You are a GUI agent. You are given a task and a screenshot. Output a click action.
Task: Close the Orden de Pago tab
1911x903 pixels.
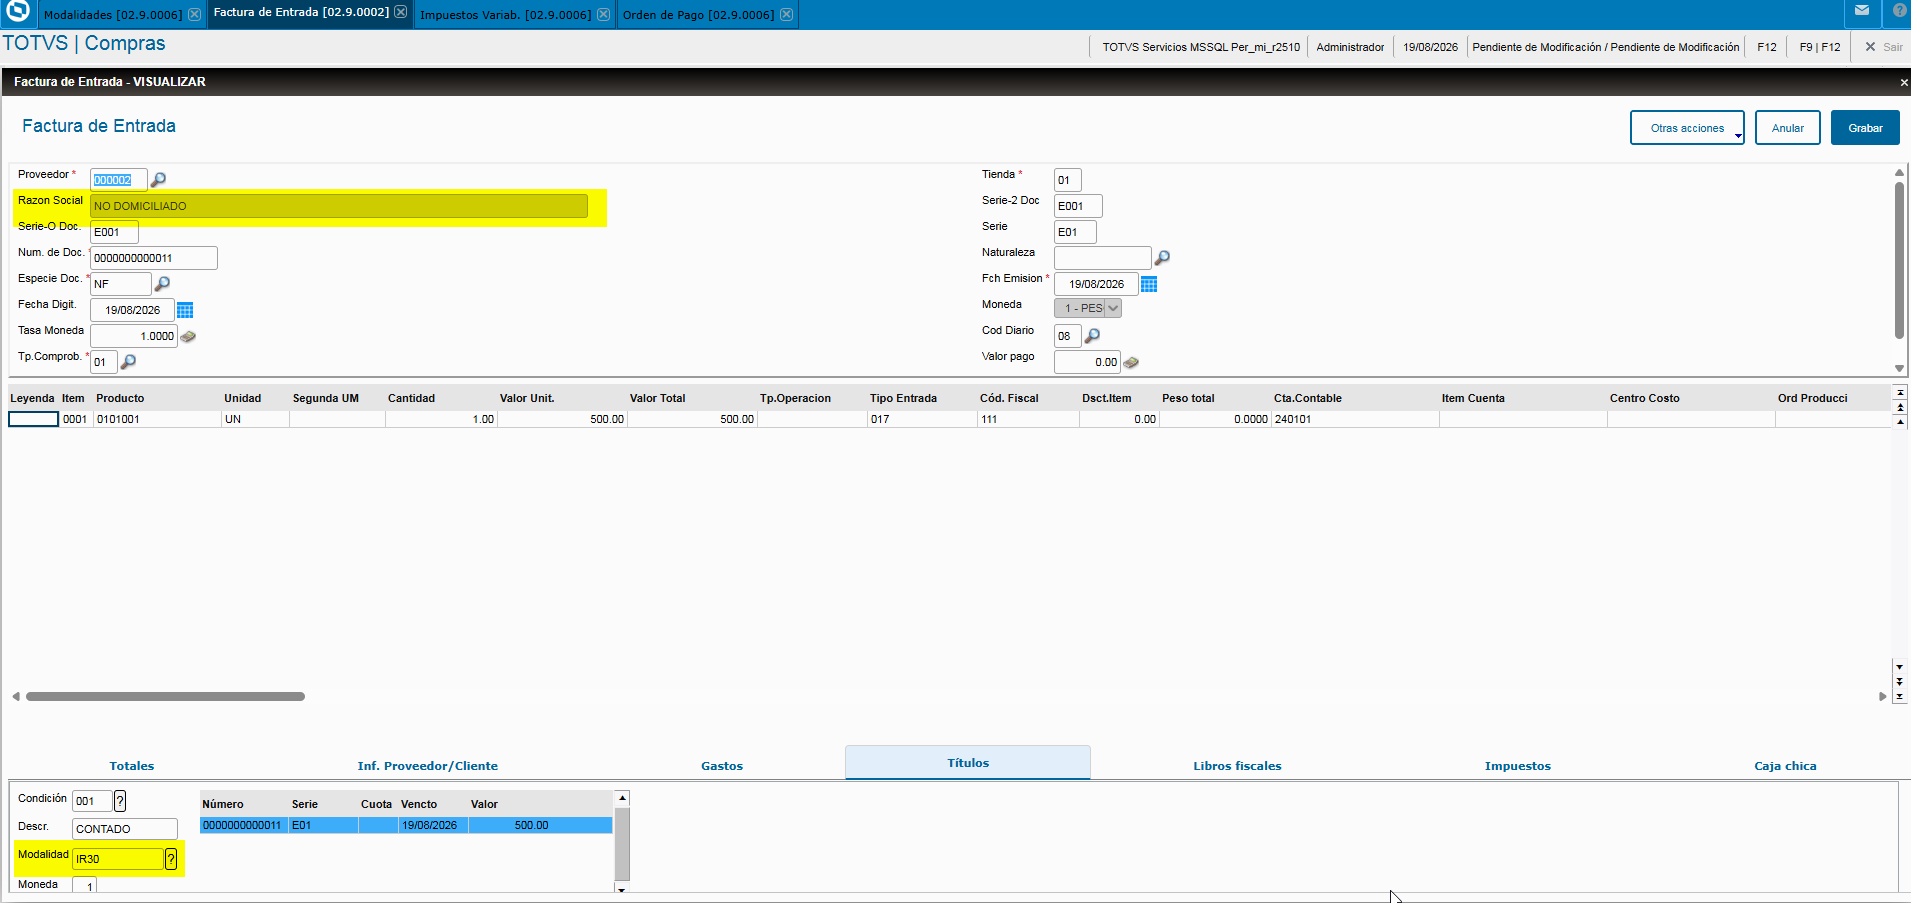tap(786, 14)
